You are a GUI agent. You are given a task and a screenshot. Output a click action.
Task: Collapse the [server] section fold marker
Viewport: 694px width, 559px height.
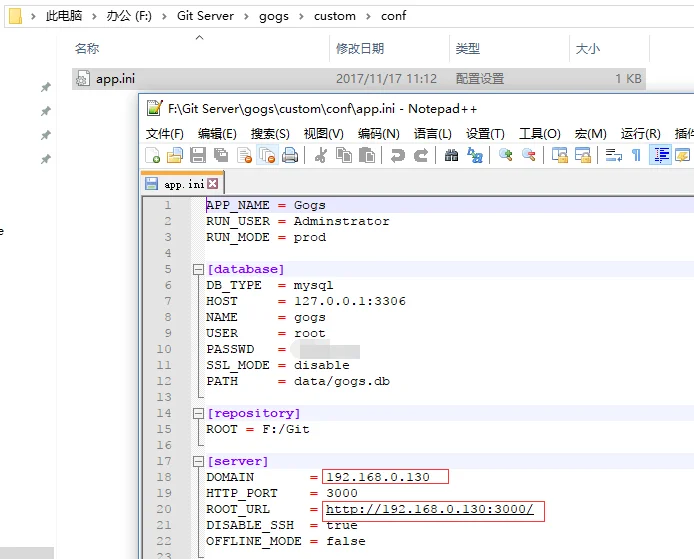pos(198,462)
